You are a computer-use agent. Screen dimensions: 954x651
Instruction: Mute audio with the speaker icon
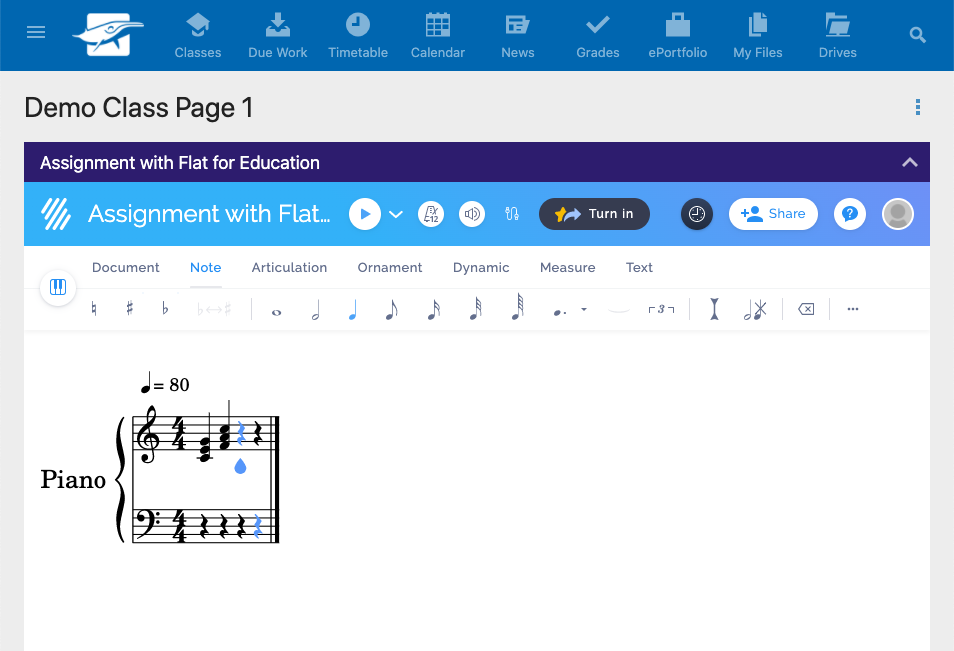(471, 213)
